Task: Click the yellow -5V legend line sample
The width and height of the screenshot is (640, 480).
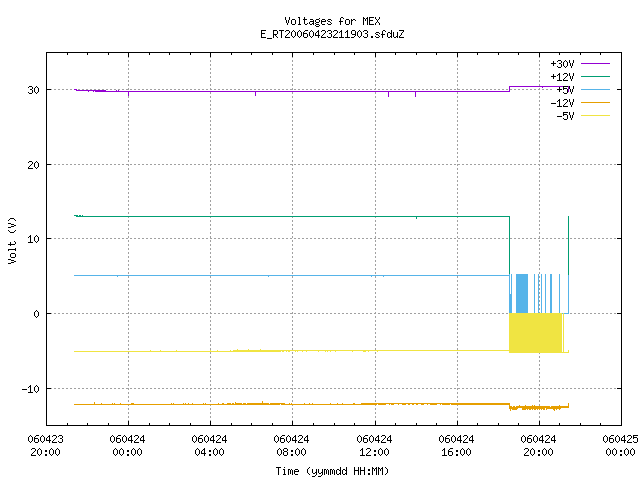Action: [x=595, y=116]
